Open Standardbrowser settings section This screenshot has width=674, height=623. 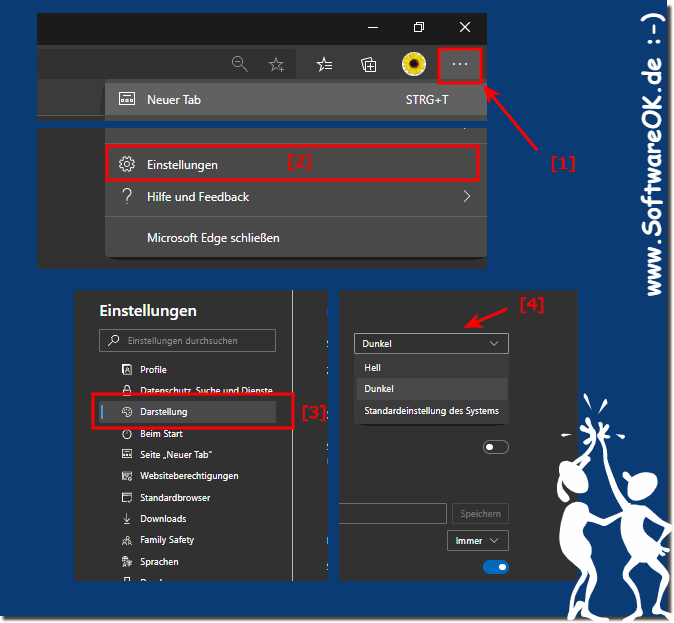(187, 497)
